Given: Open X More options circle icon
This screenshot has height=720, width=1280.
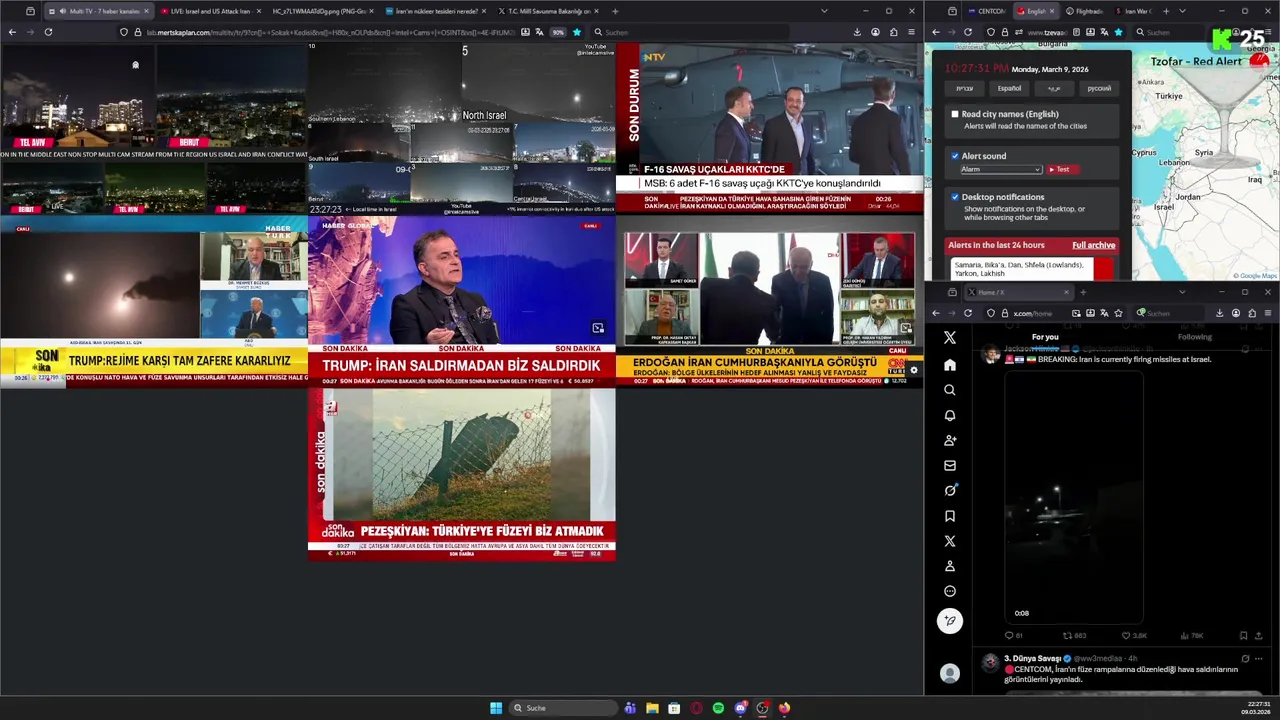Looking at the screenshot, I should coord(949,591).
